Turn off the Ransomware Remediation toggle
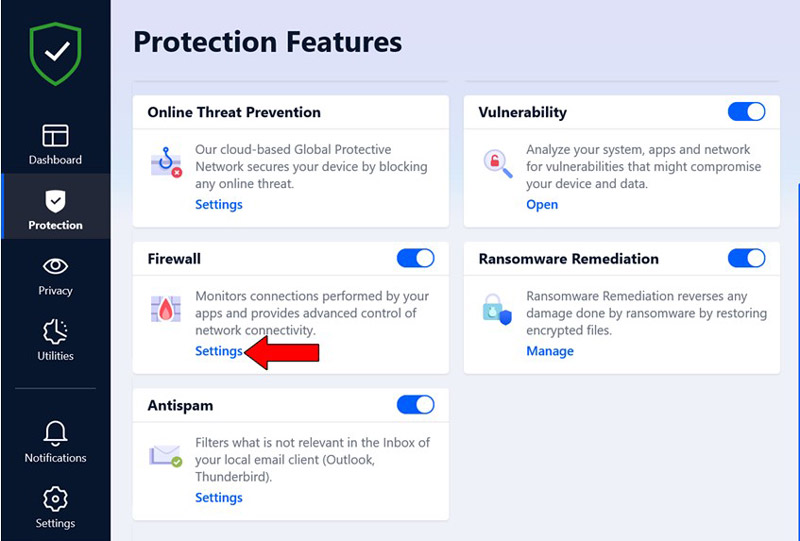 tap(747, 258)
